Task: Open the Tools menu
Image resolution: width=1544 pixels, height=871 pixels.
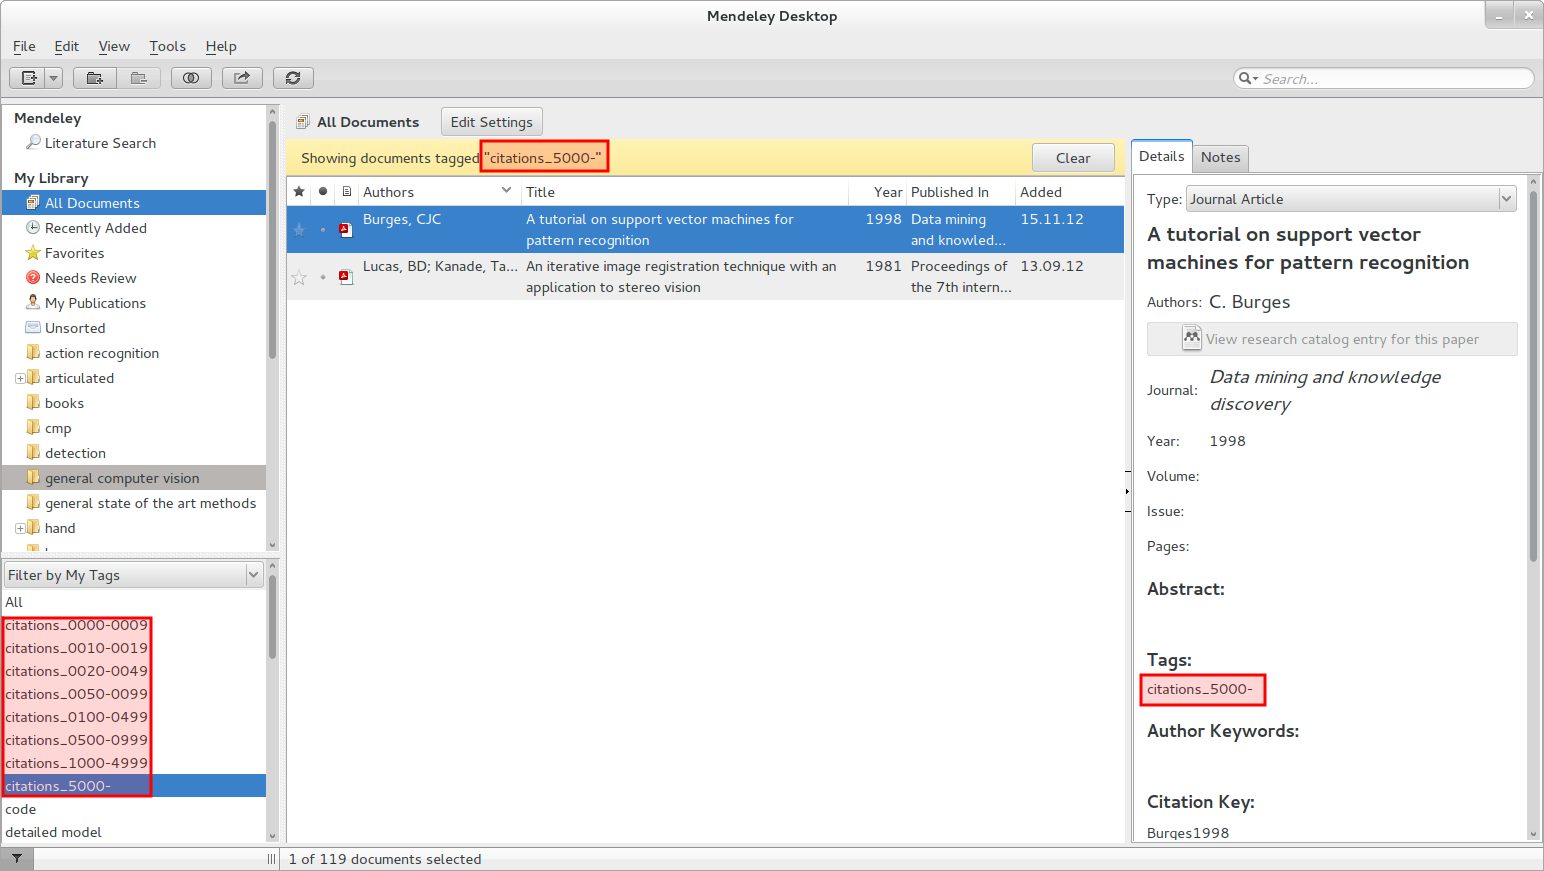Action: pos(167,46)
